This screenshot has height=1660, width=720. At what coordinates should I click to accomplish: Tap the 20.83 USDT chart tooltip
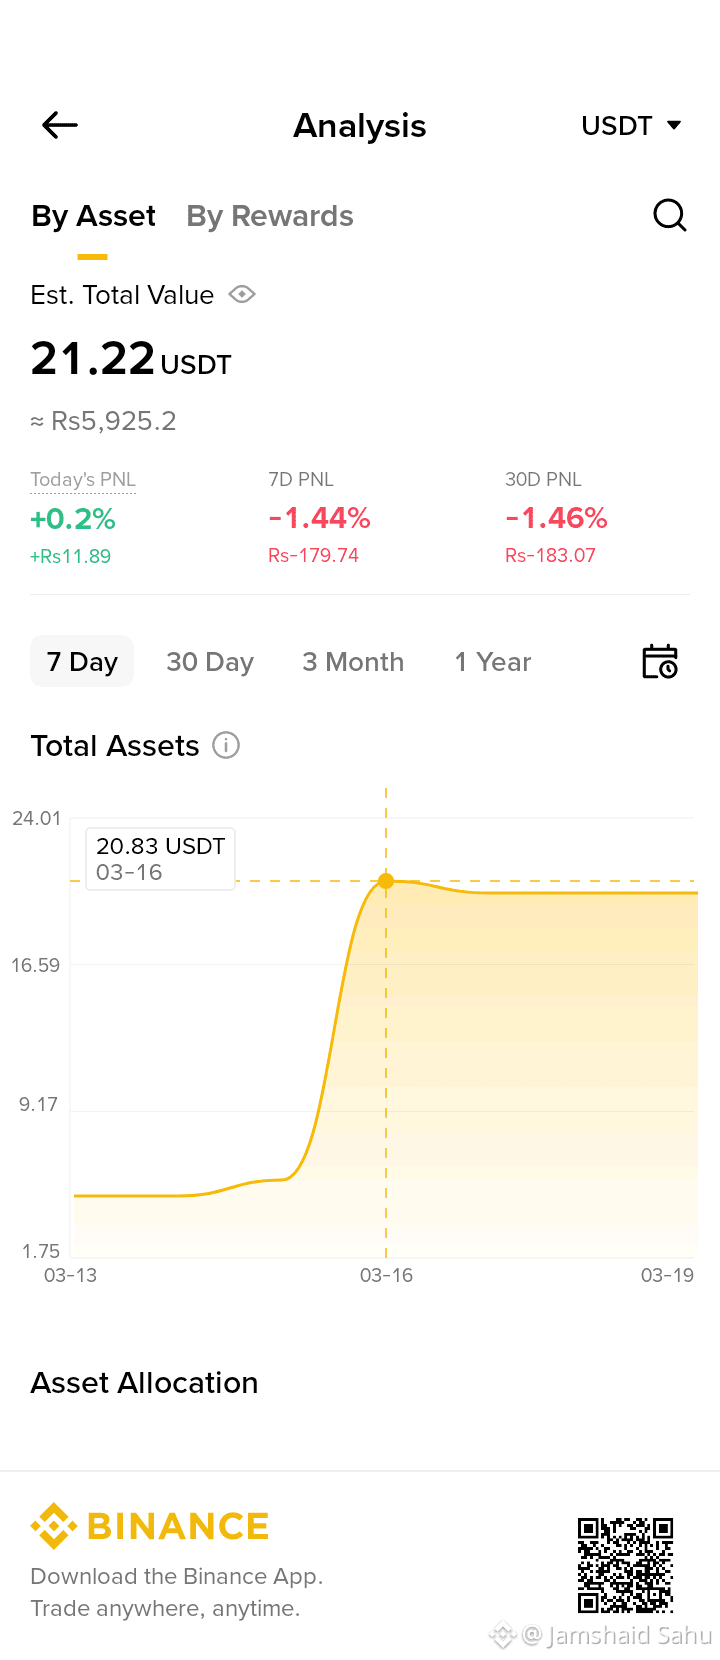[160, 858]
